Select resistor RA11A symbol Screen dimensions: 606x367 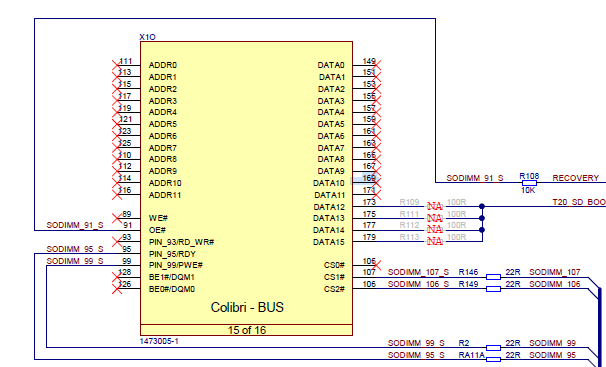[493, 360]
